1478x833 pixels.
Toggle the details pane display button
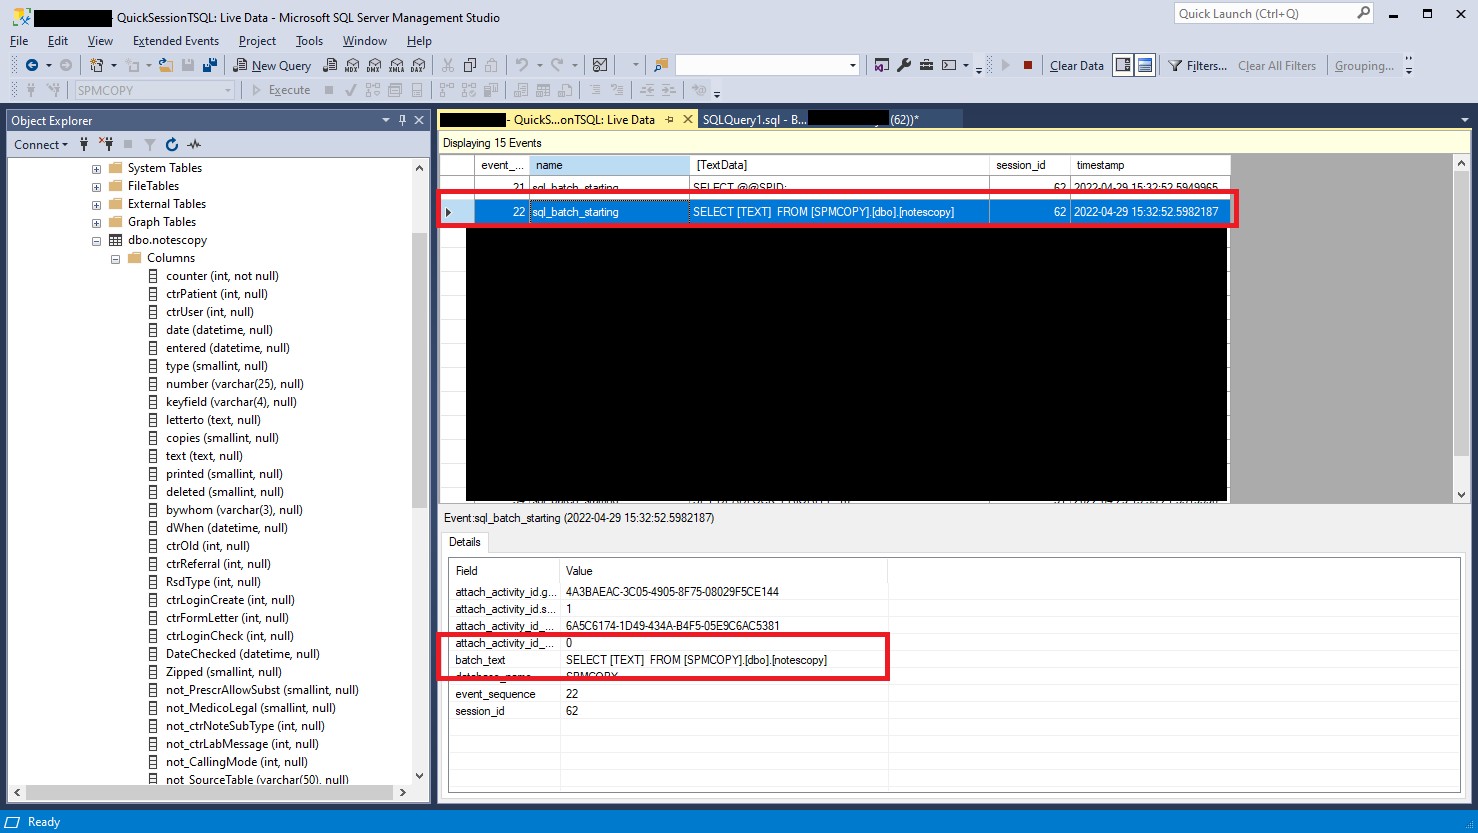point(1145,66)
